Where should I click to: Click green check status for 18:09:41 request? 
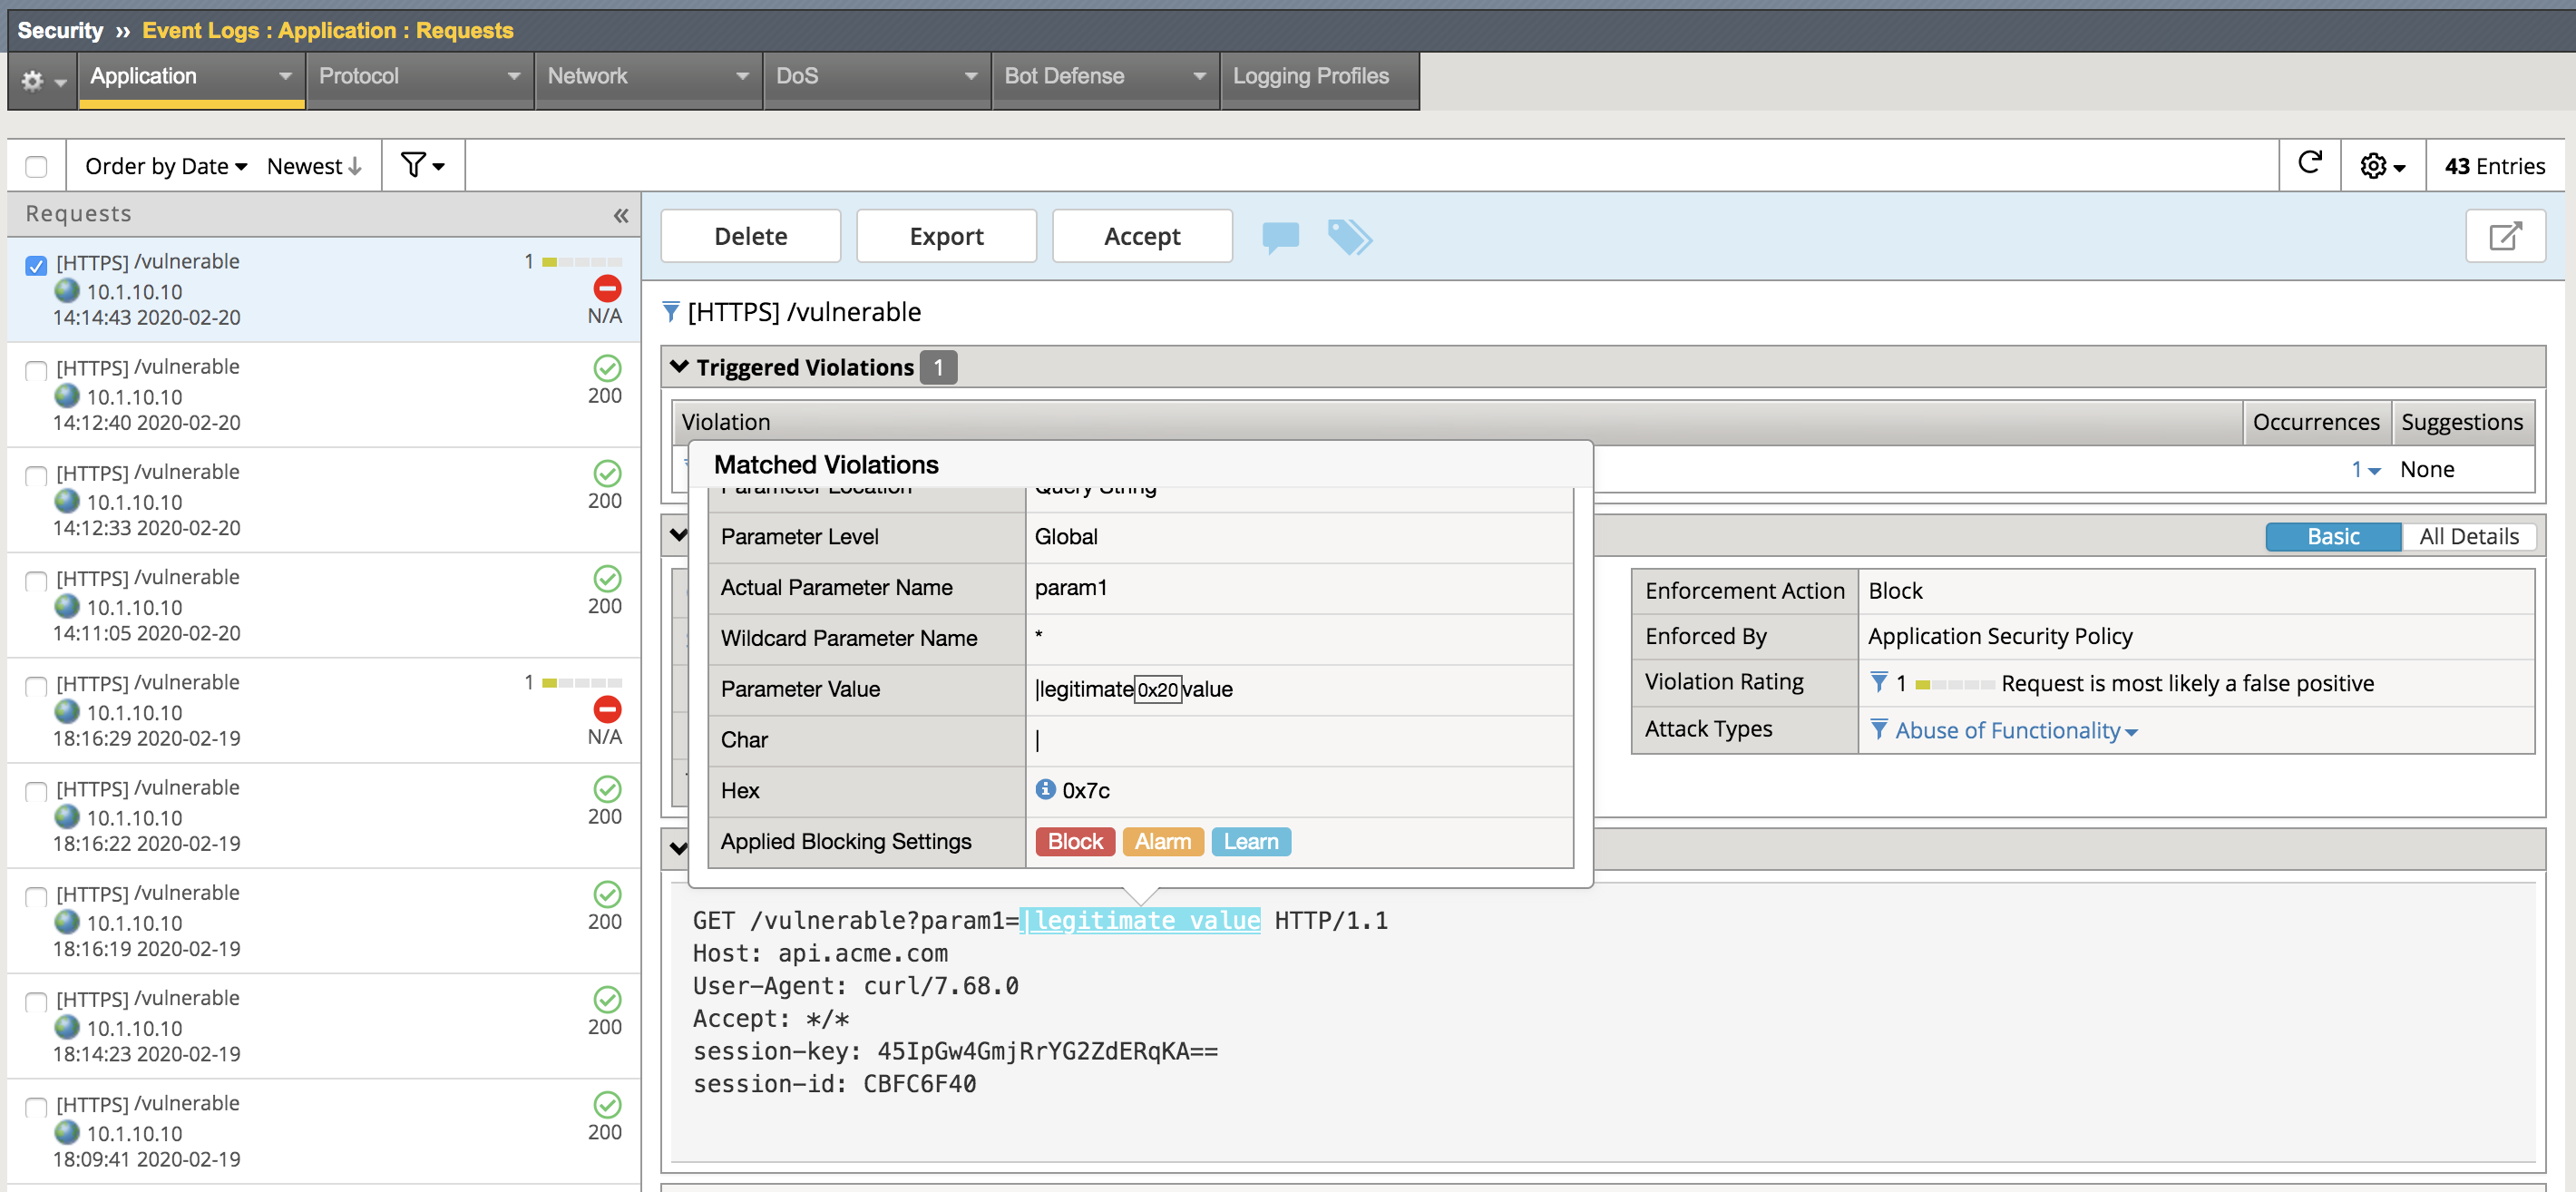coord(607,1105)
